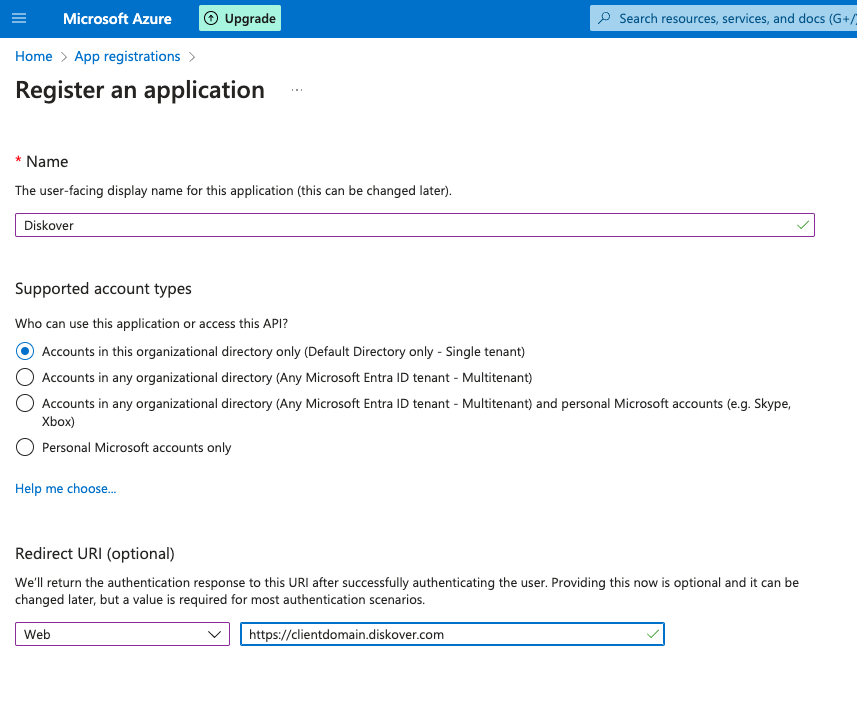The height and width of the screenshot is (702, 857).
Task: Go to Home breadcrumb
Action: (34, 56)
